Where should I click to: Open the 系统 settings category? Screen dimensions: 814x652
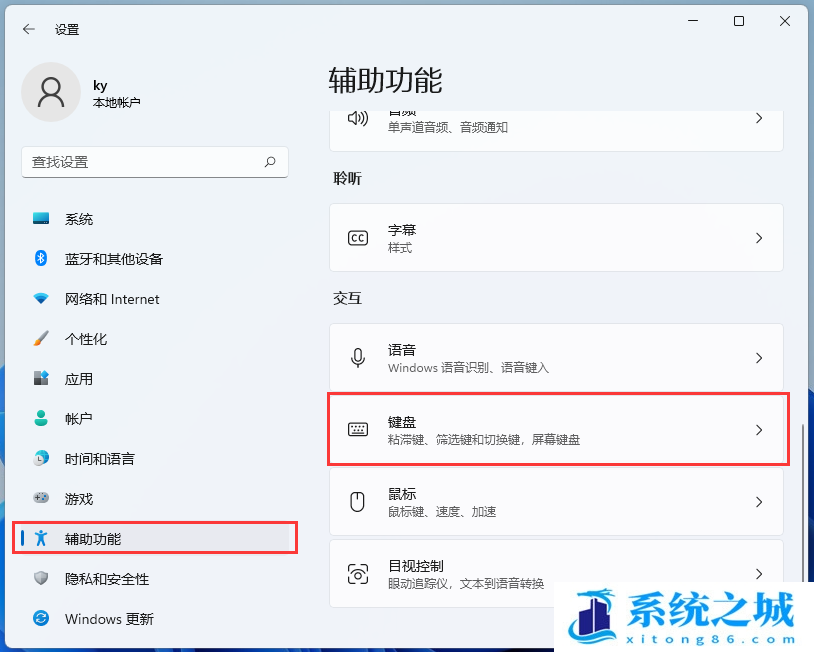click(x=155, y=219)
